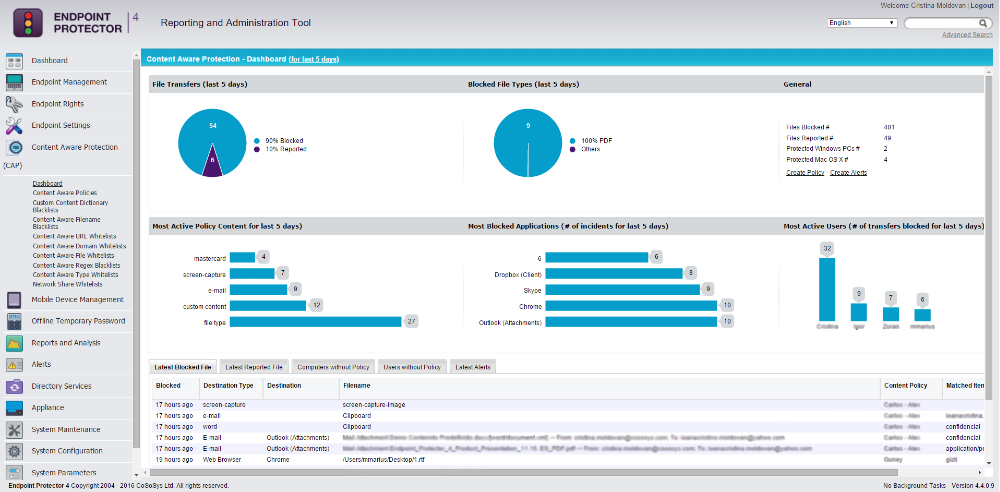Click the Create Policy link
Image resolution: width=1000 pixels, height=492 pixels.
pos(805,172)
